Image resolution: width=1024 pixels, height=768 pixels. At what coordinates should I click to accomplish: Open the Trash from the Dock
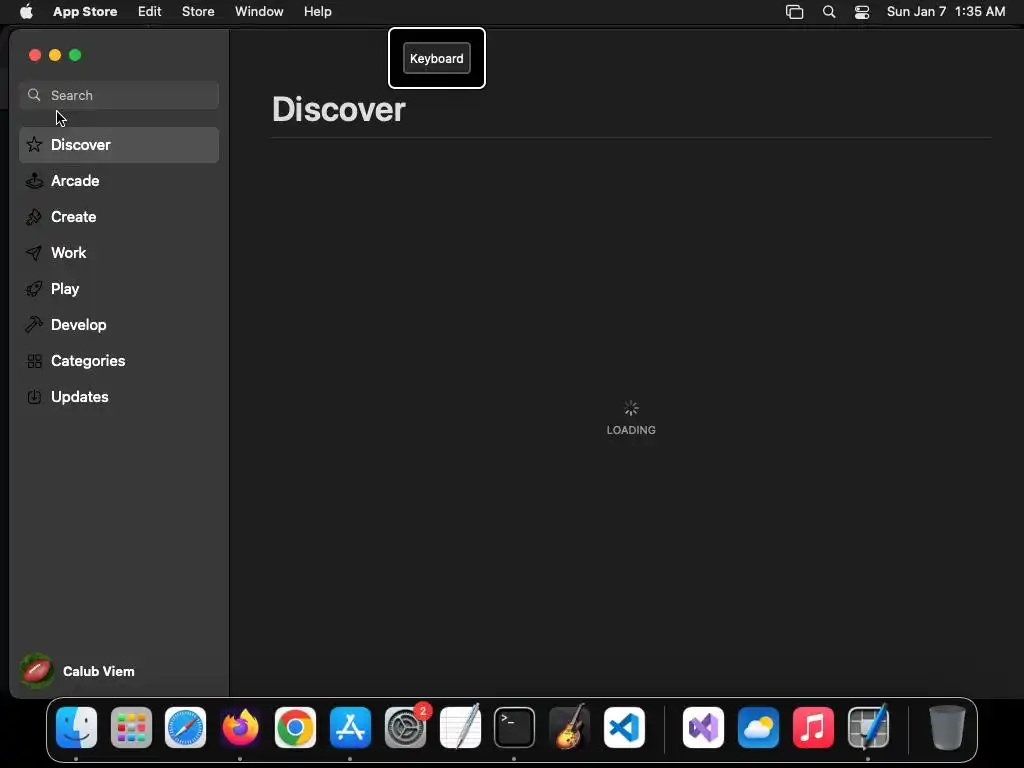click(x=947, y=728)
